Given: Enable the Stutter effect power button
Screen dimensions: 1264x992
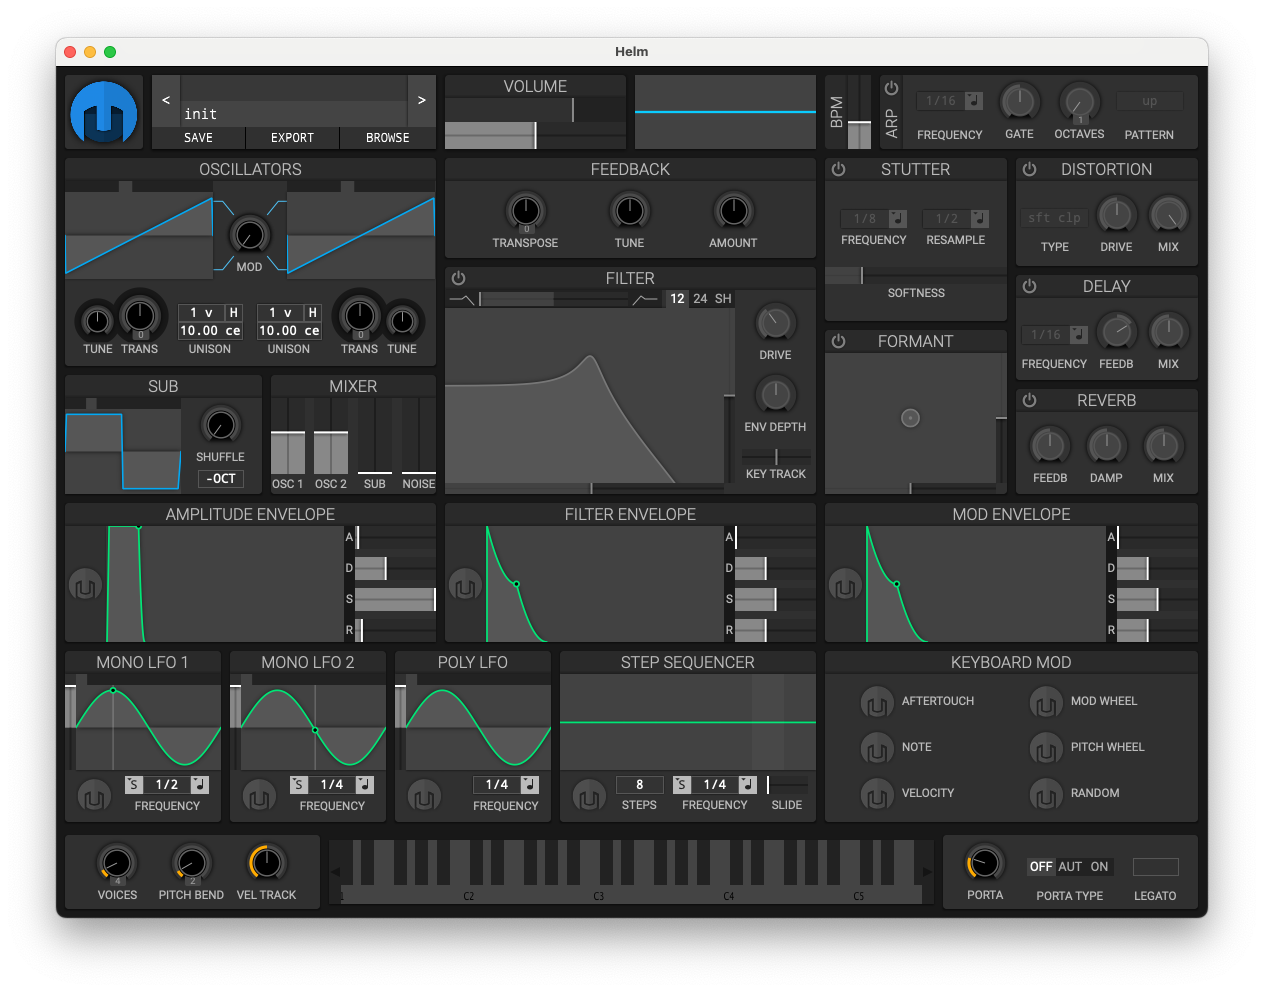Looking at the screenshot, I should [839, 170].
